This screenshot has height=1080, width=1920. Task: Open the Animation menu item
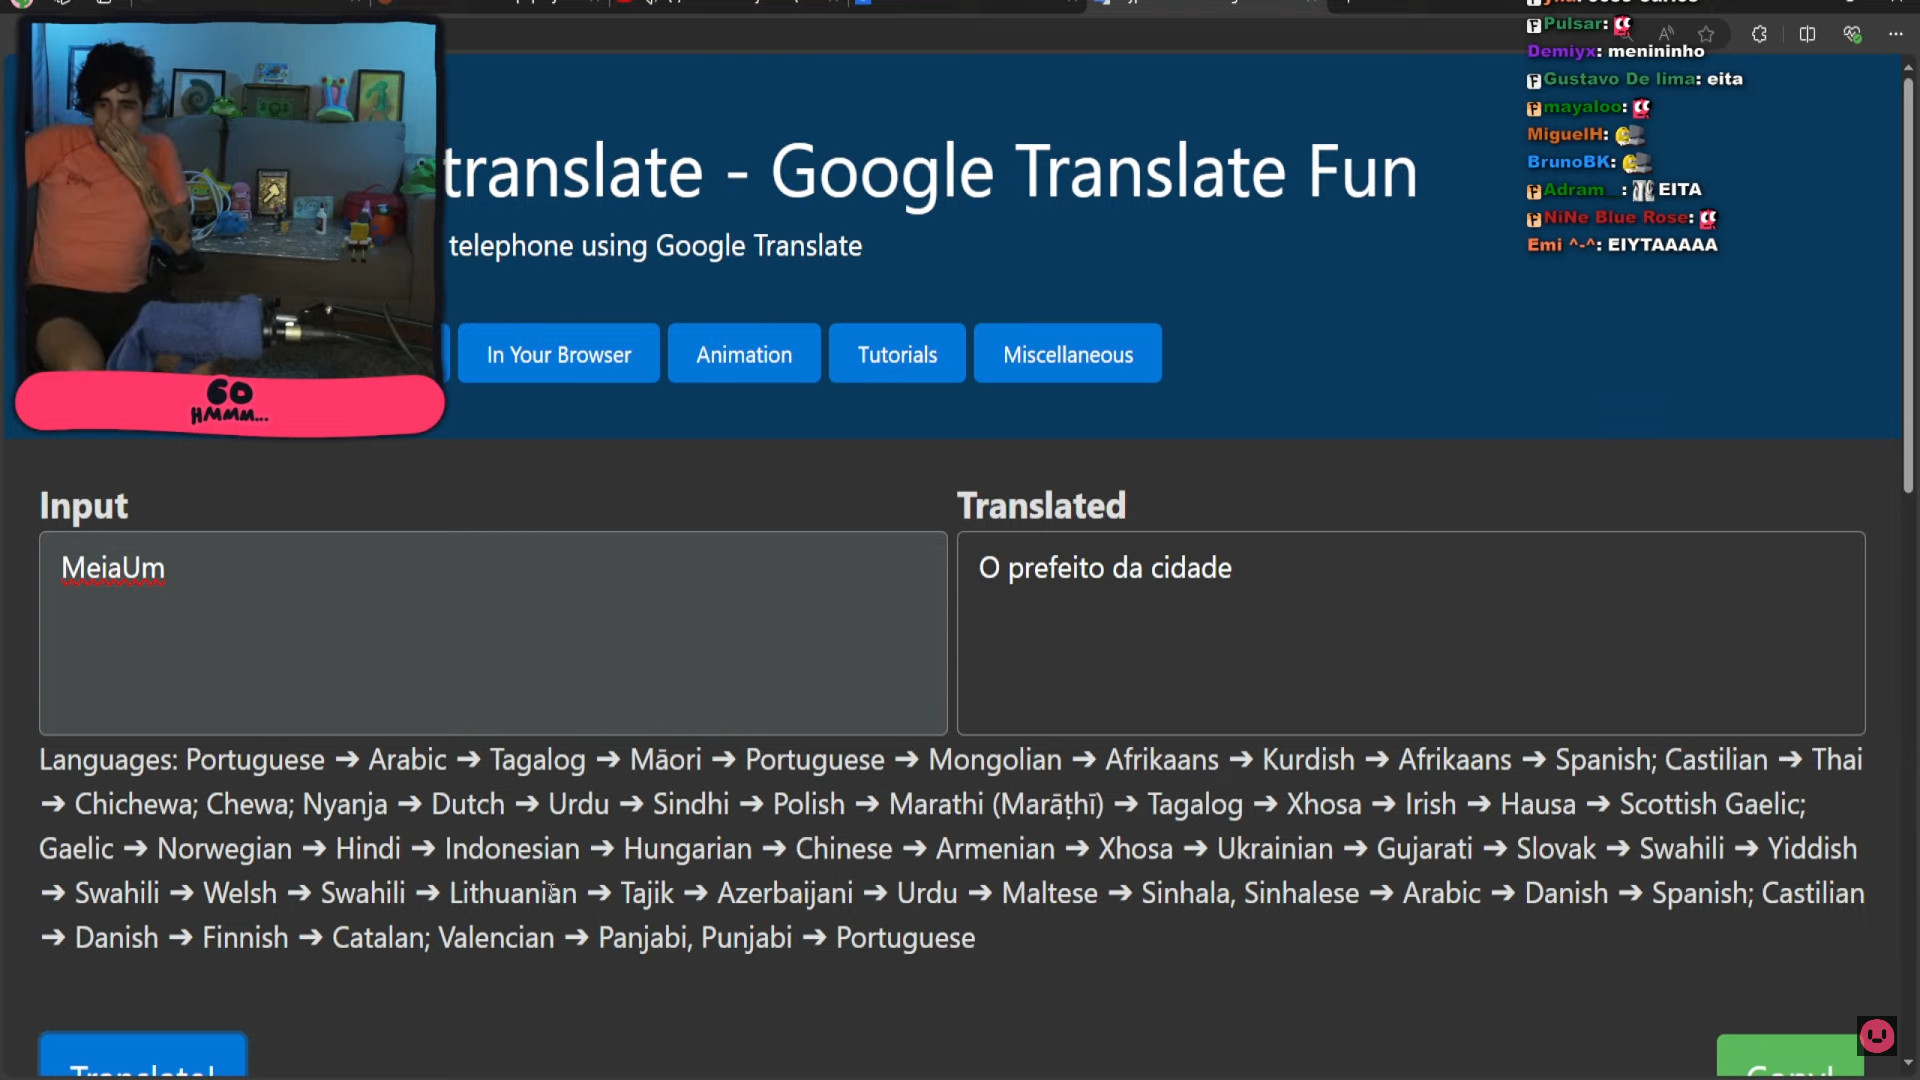click(x=744, y=354)
